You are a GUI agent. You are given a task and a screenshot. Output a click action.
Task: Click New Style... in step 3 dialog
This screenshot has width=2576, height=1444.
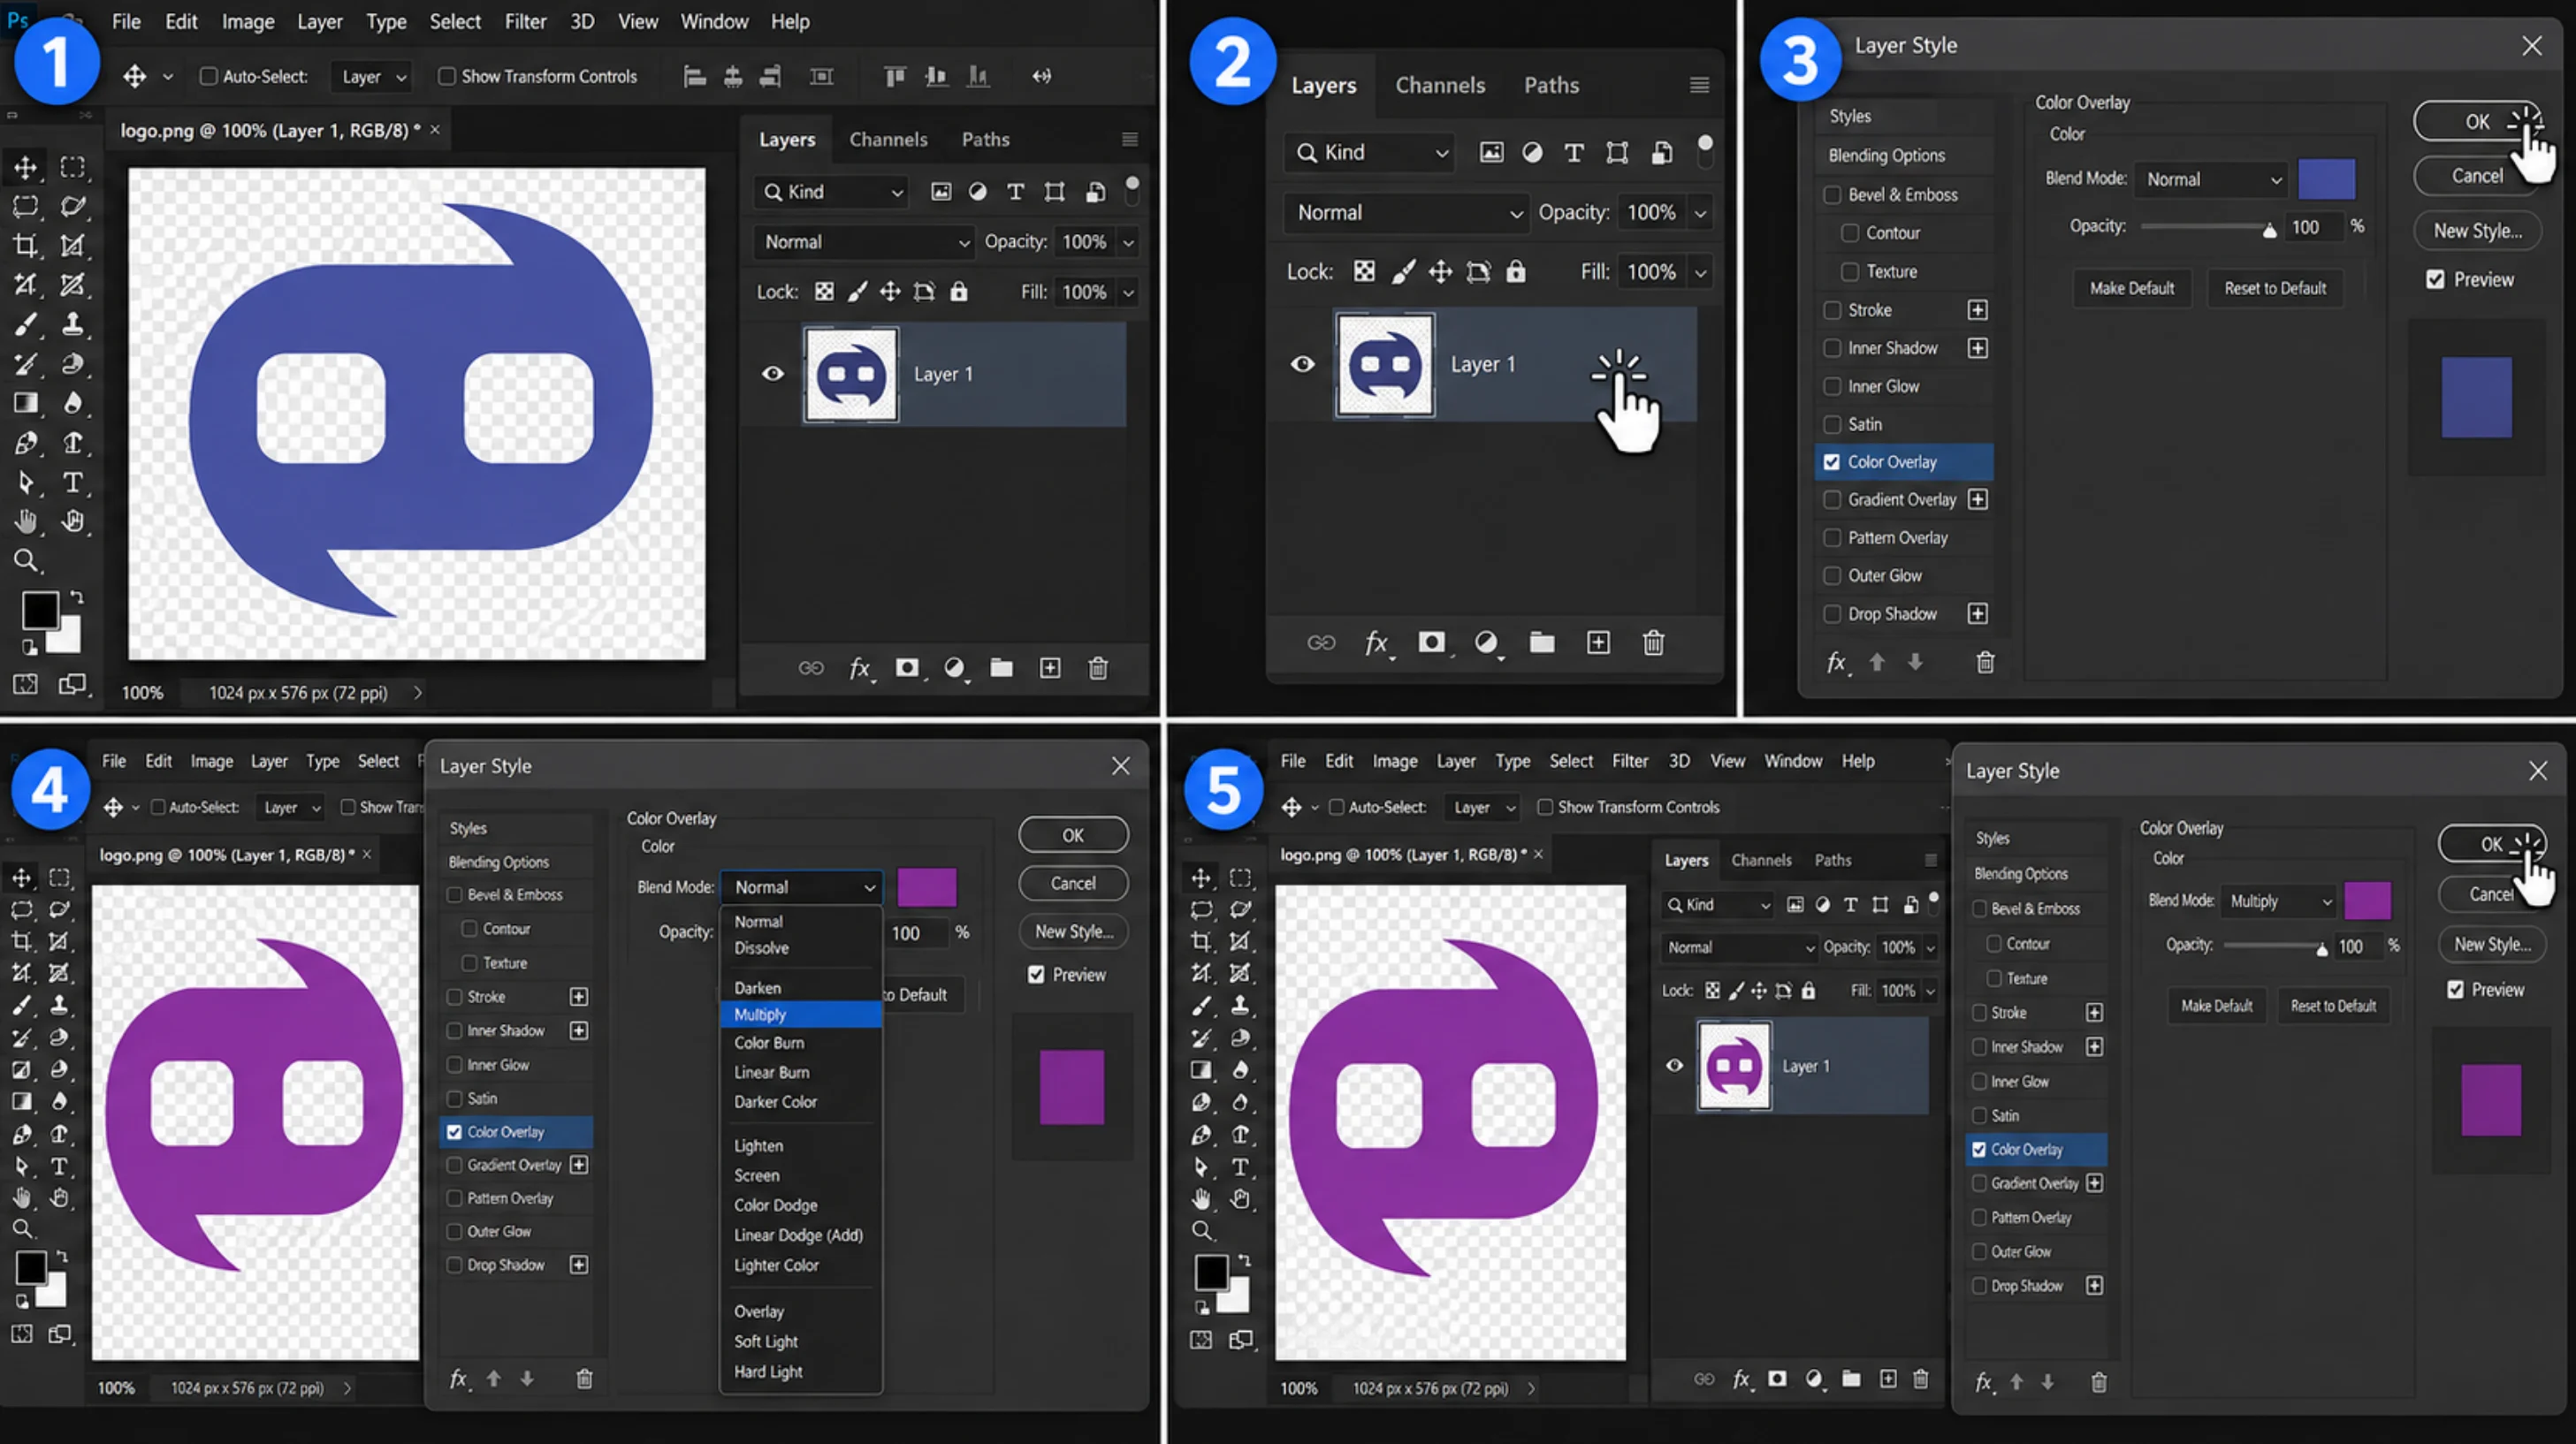[x=2477, y=231]
